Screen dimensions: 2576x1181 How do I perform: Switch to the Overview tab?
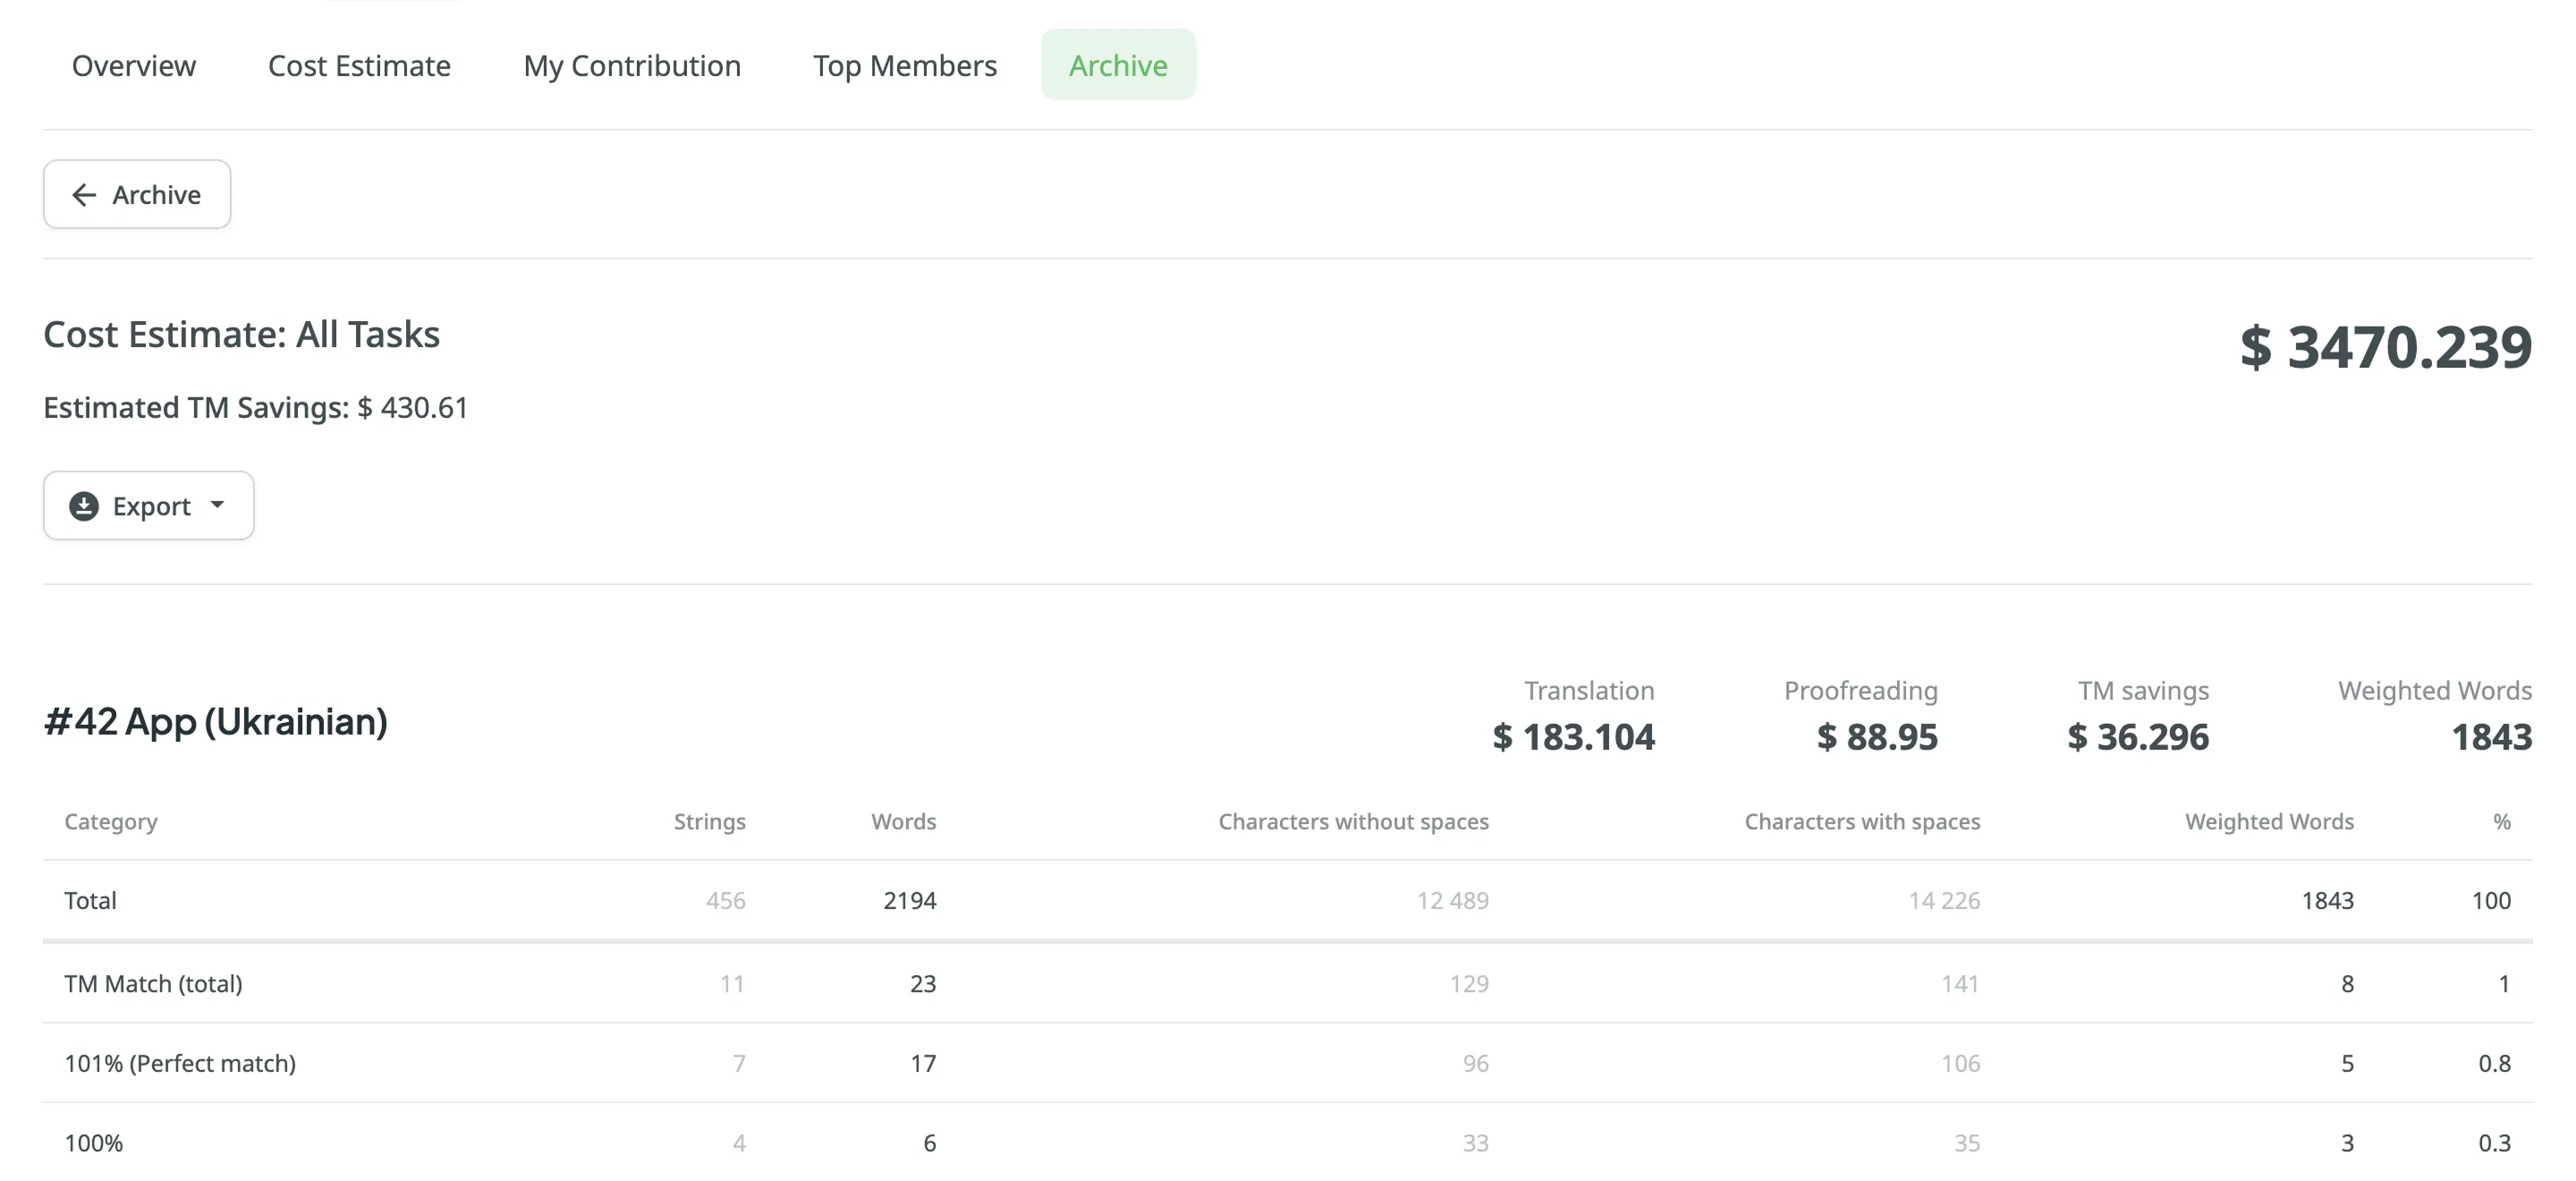pos(133,65)
